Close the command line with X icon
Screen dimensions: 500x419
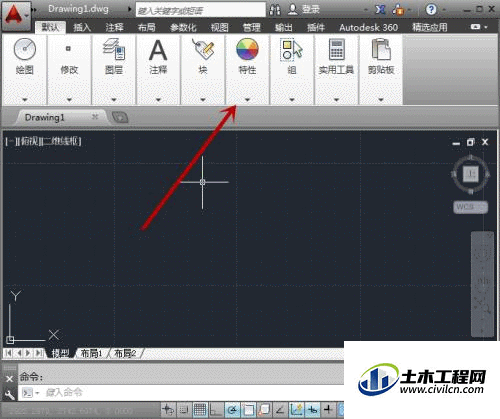(x=10, y=379)
